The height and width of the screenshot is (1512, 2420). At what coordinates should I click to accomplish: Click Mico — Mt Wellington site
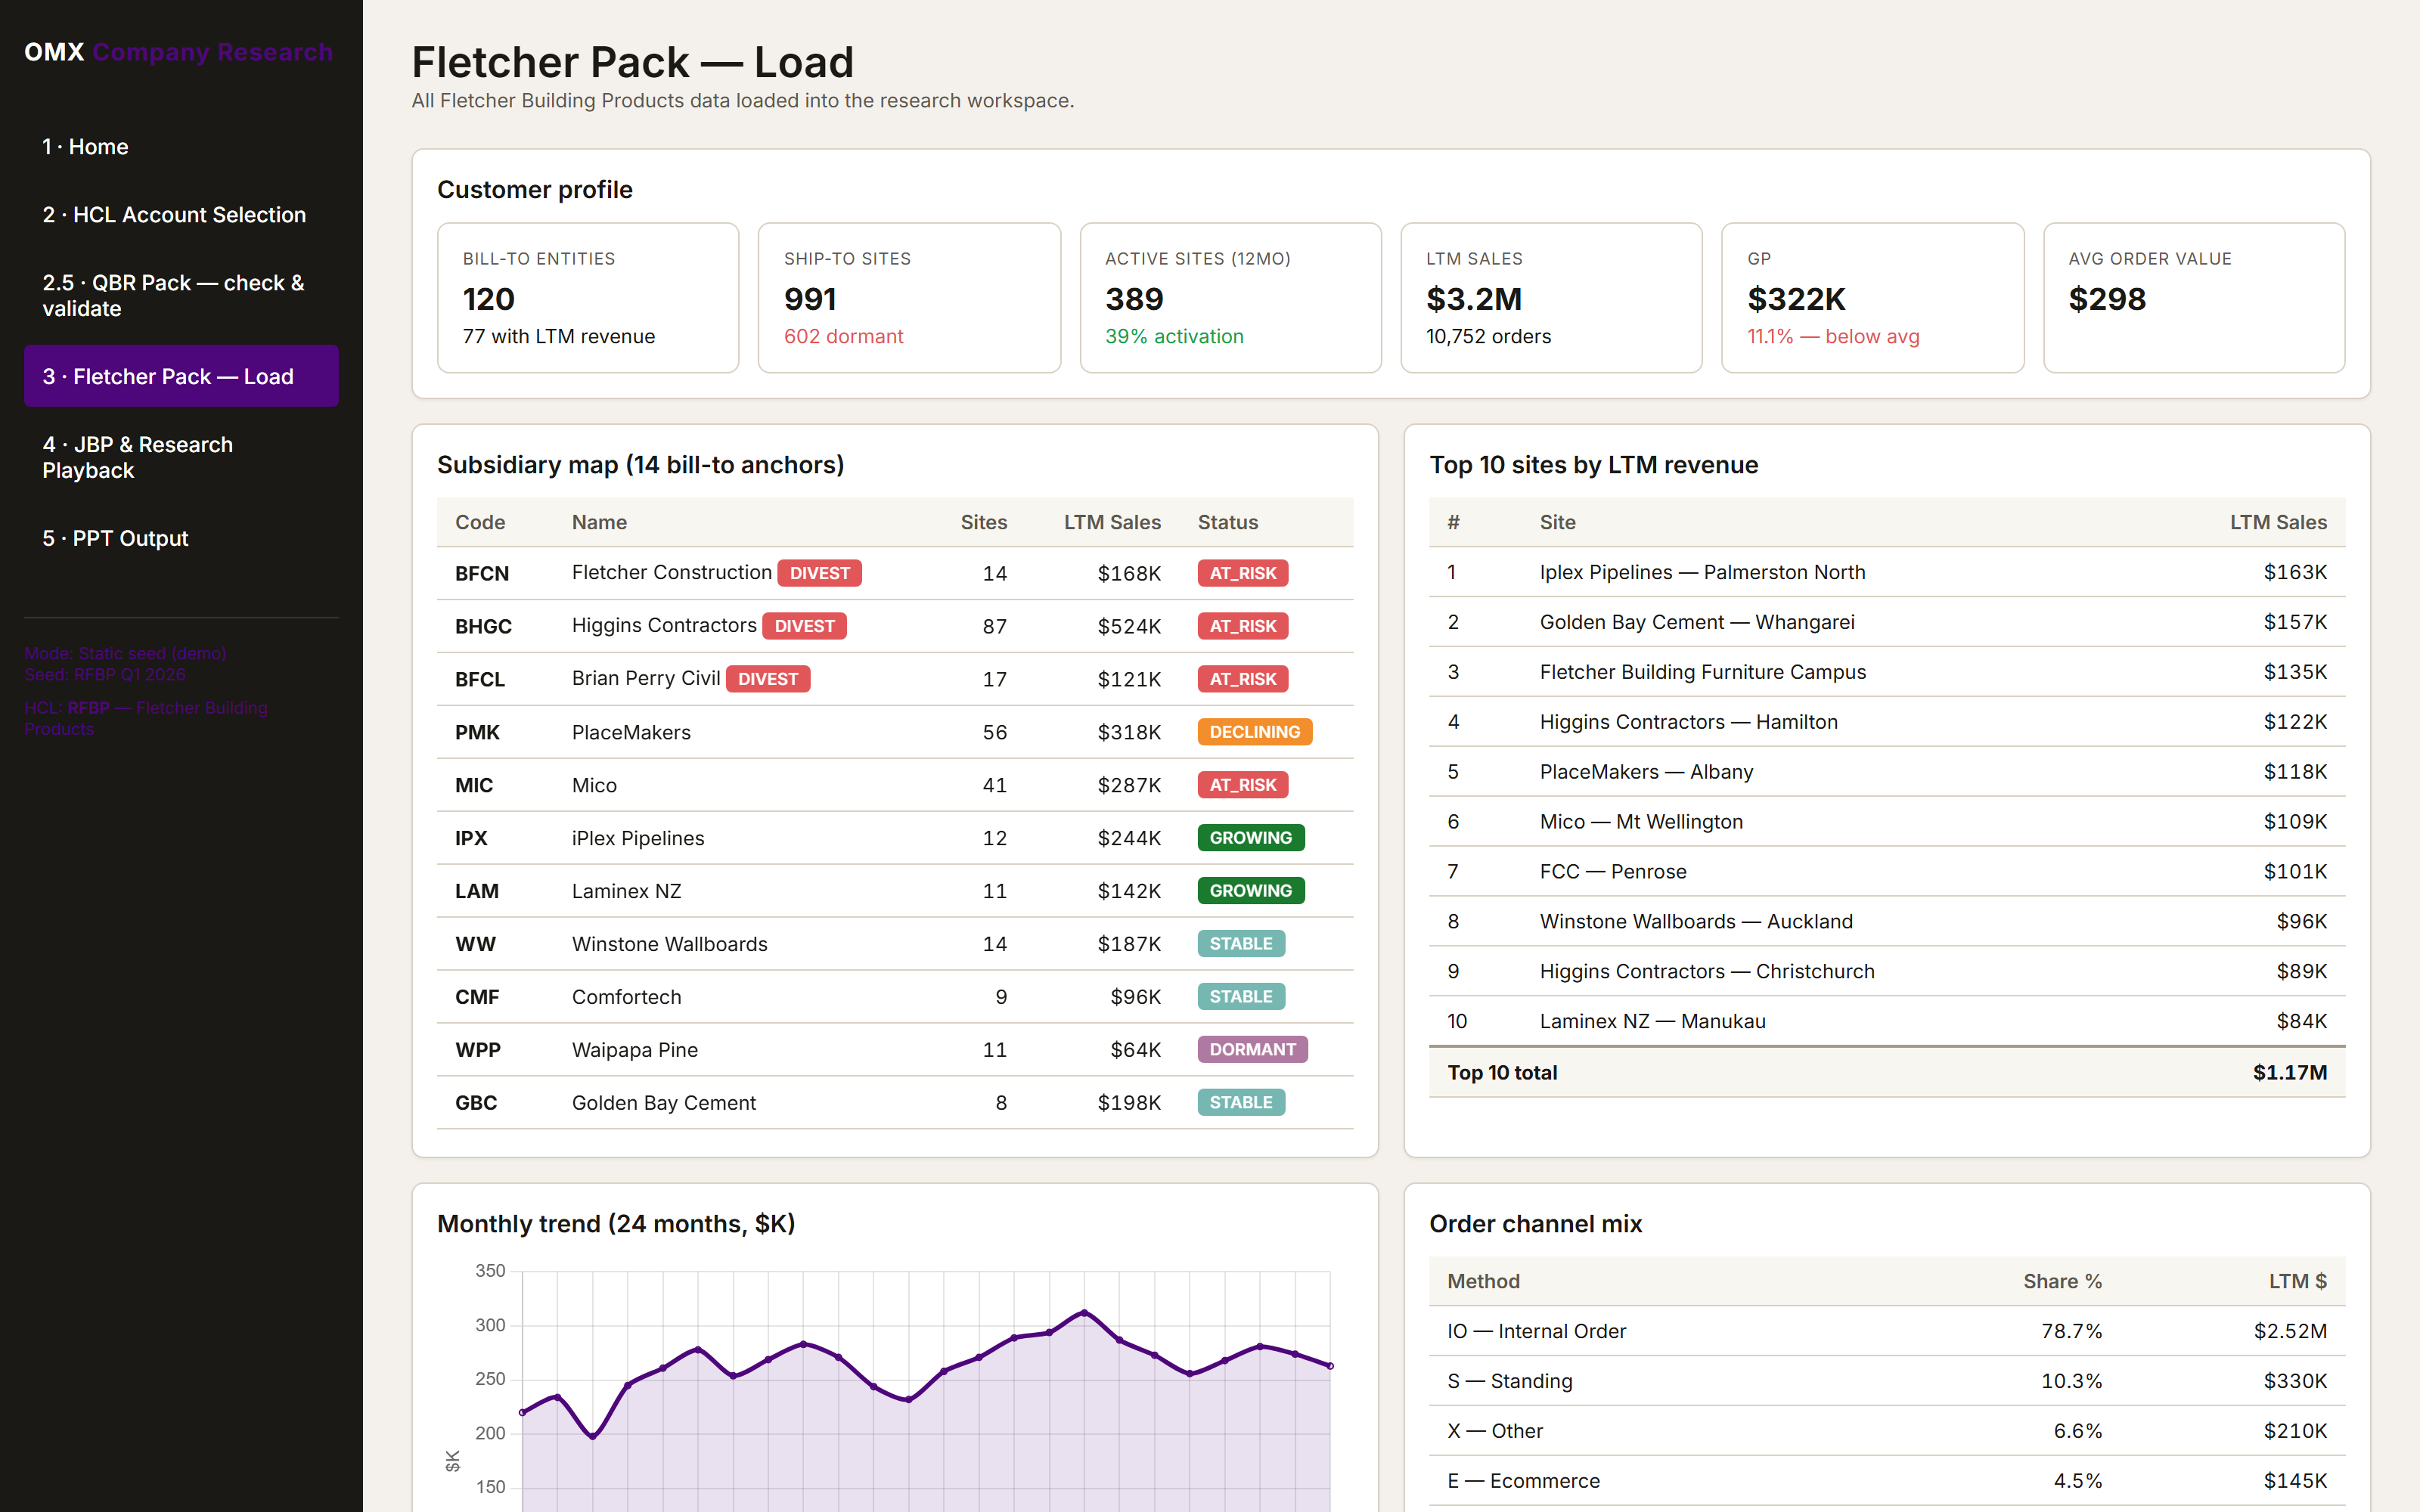pyautogui.click(x=1641, y=822)
